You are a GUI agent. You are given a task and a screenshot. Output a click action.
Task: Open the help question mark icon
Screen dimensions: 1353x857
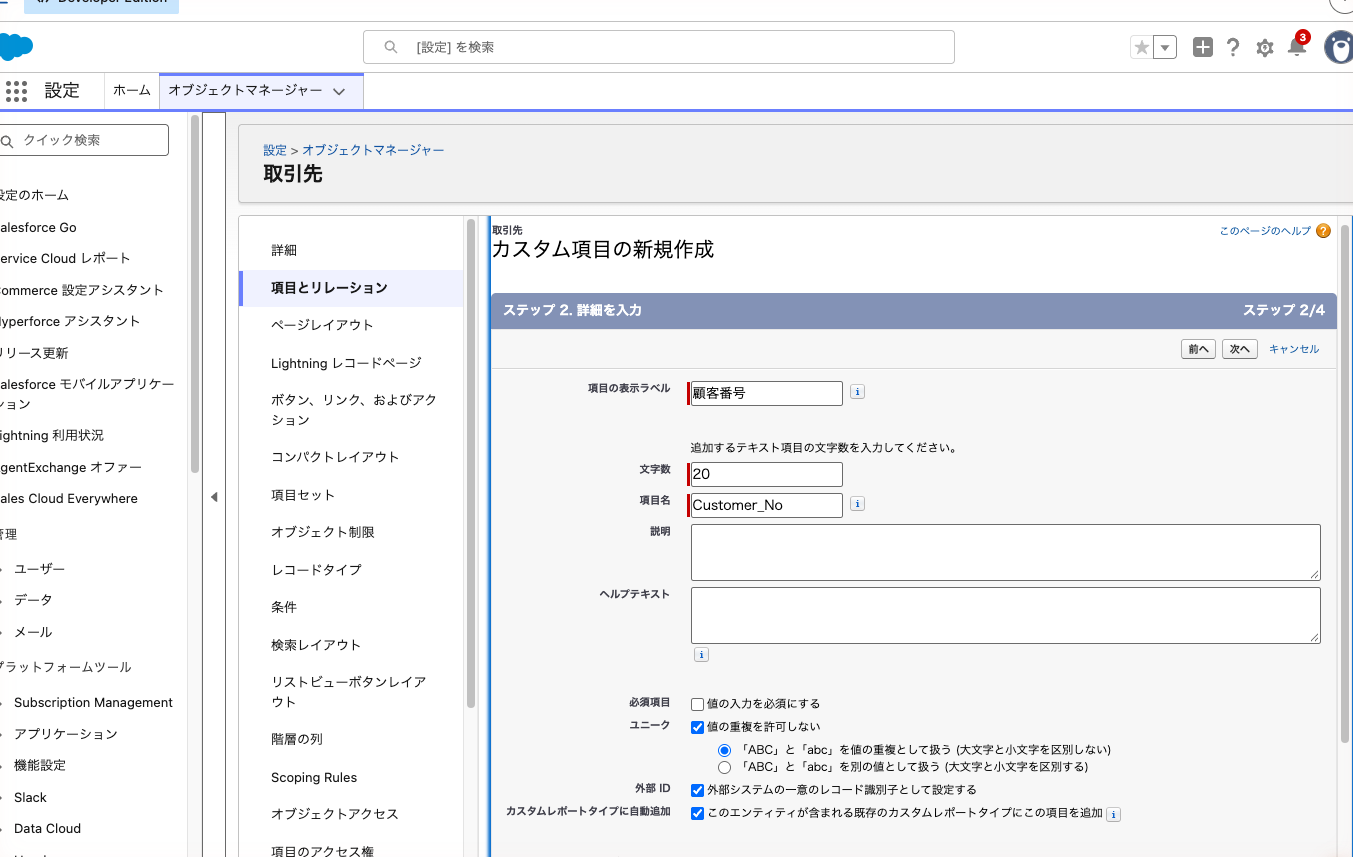coord(1233,47)
